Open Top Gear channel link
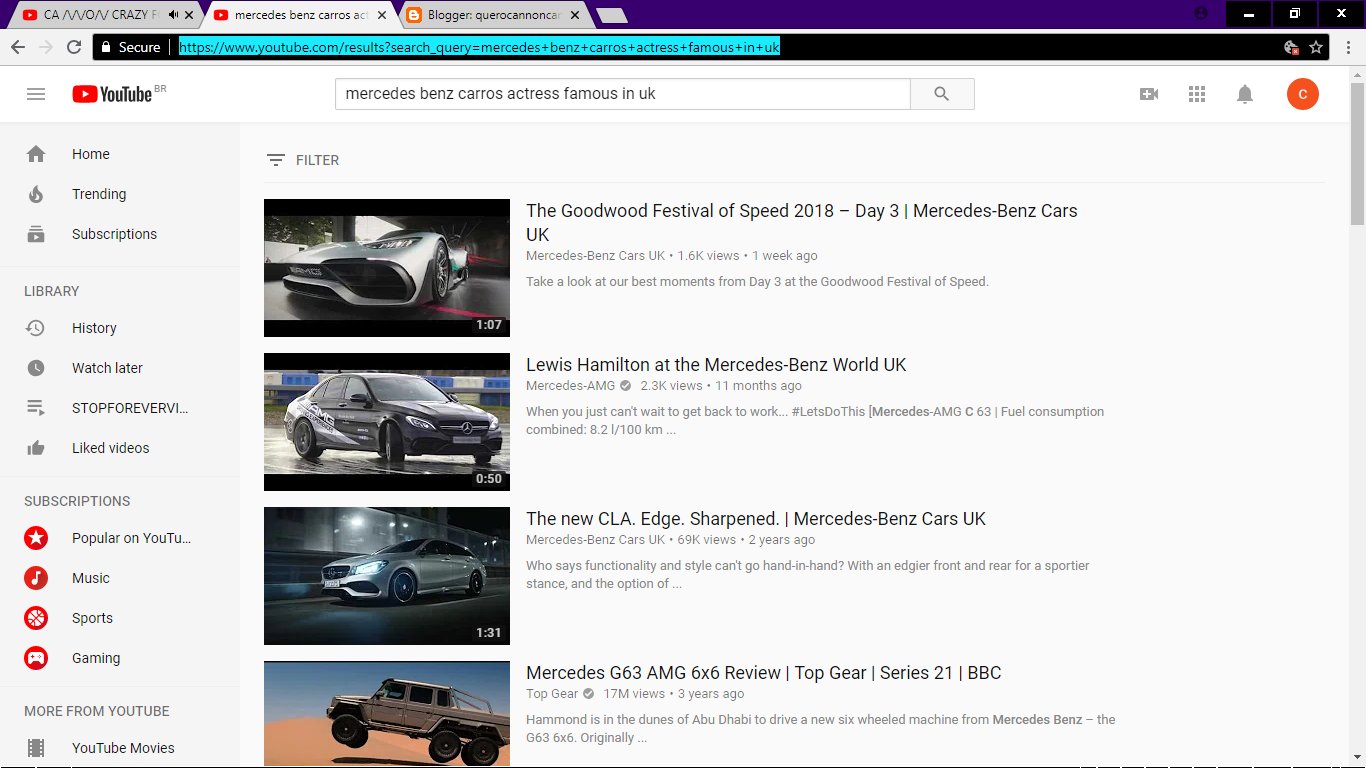 (552, 694)
